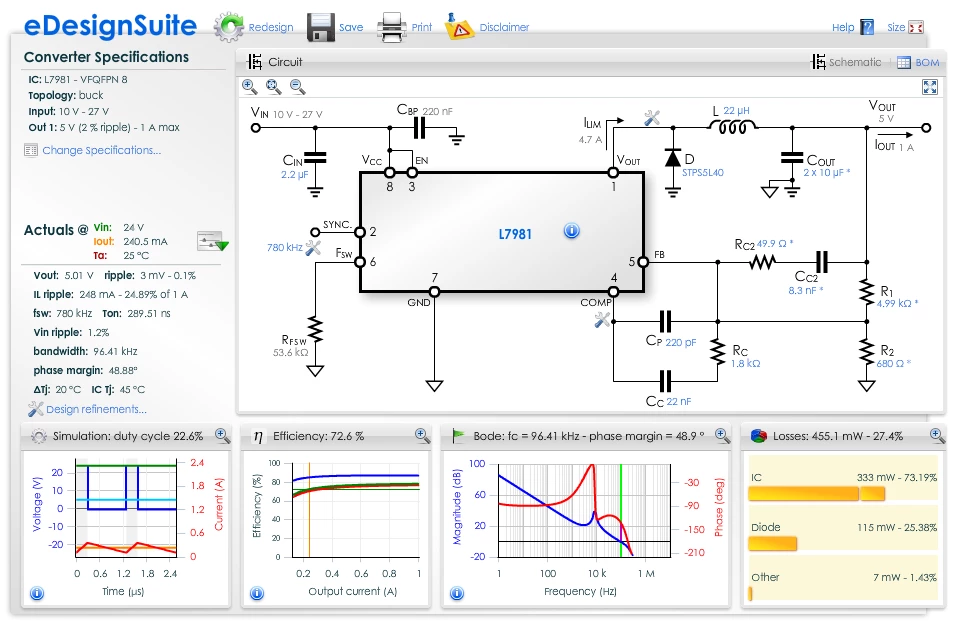Switch to the Schematic view

(847, 62)
